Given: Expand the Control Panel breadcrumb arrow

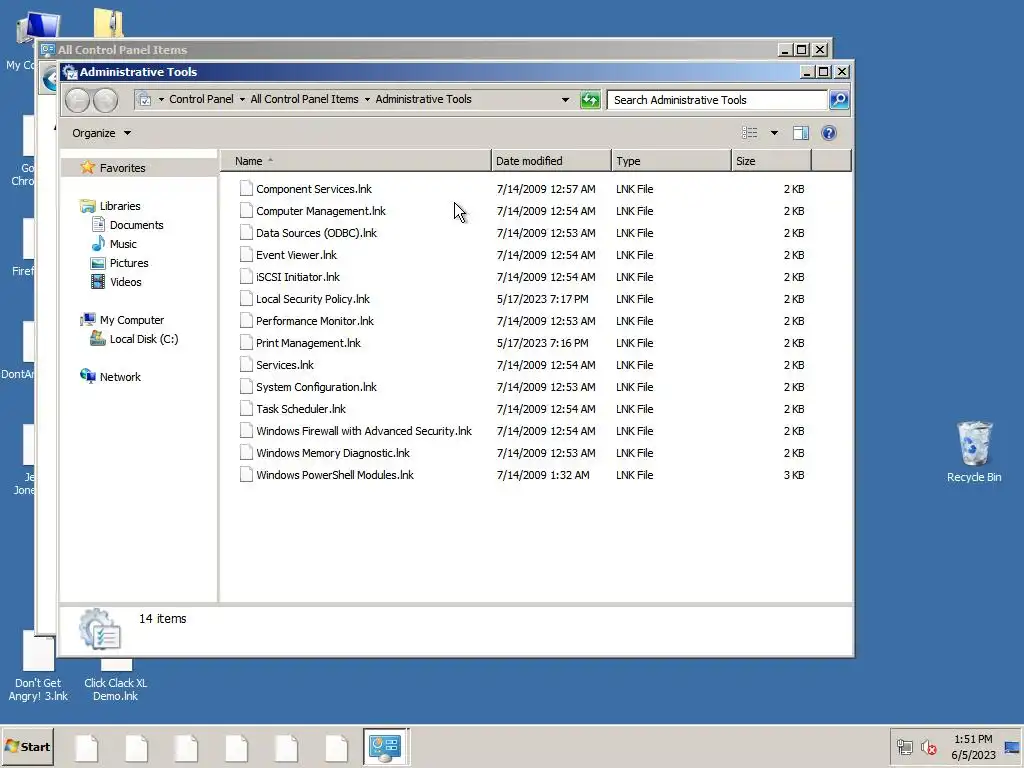Looking at the screenshot, I should tap(242, 99).
